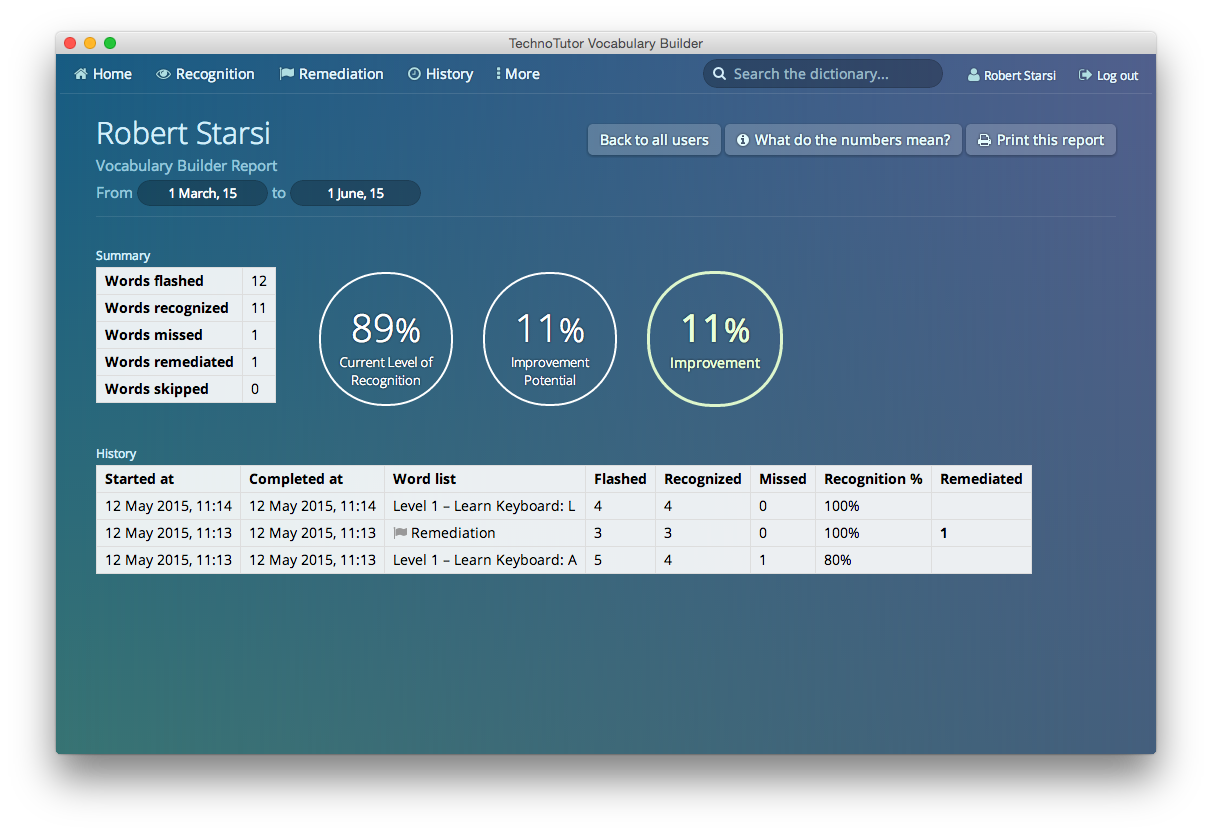Screen dimensions: 1212x834
Task: Click the info icon before What do the numbers mean
Action: pos(742,139)
